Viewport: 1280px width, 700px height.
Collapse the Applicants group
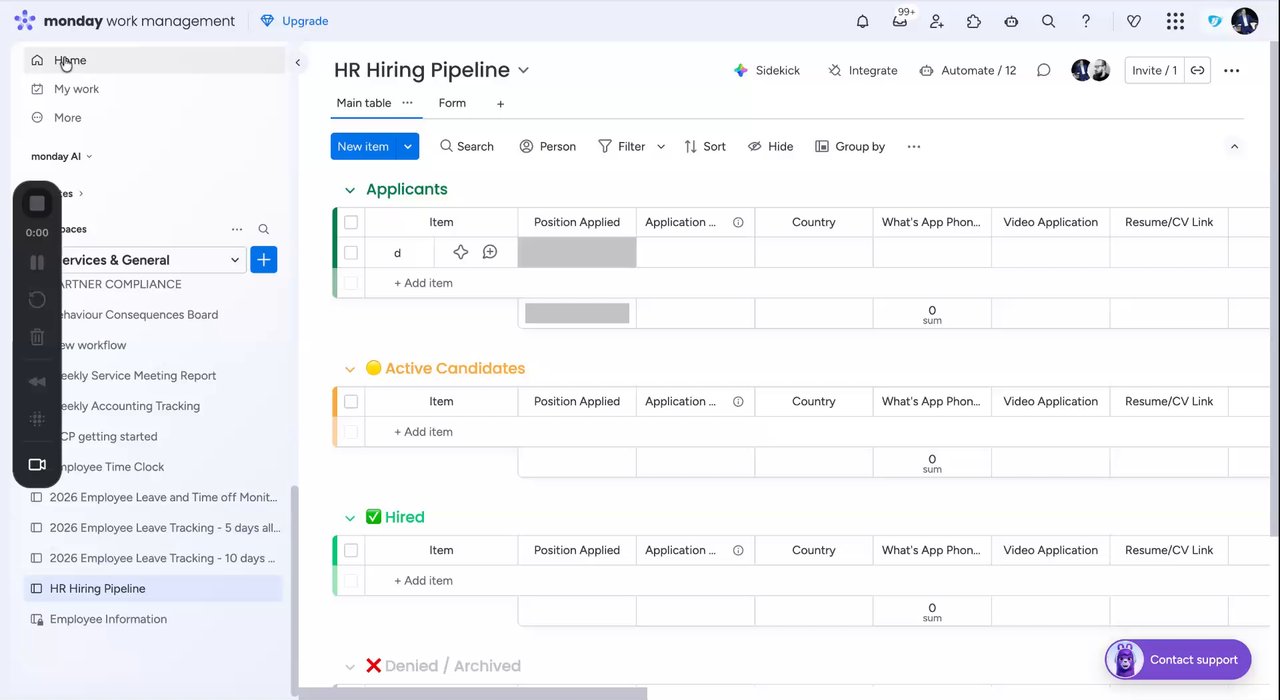pyautogui.click(x=350, y=190)
